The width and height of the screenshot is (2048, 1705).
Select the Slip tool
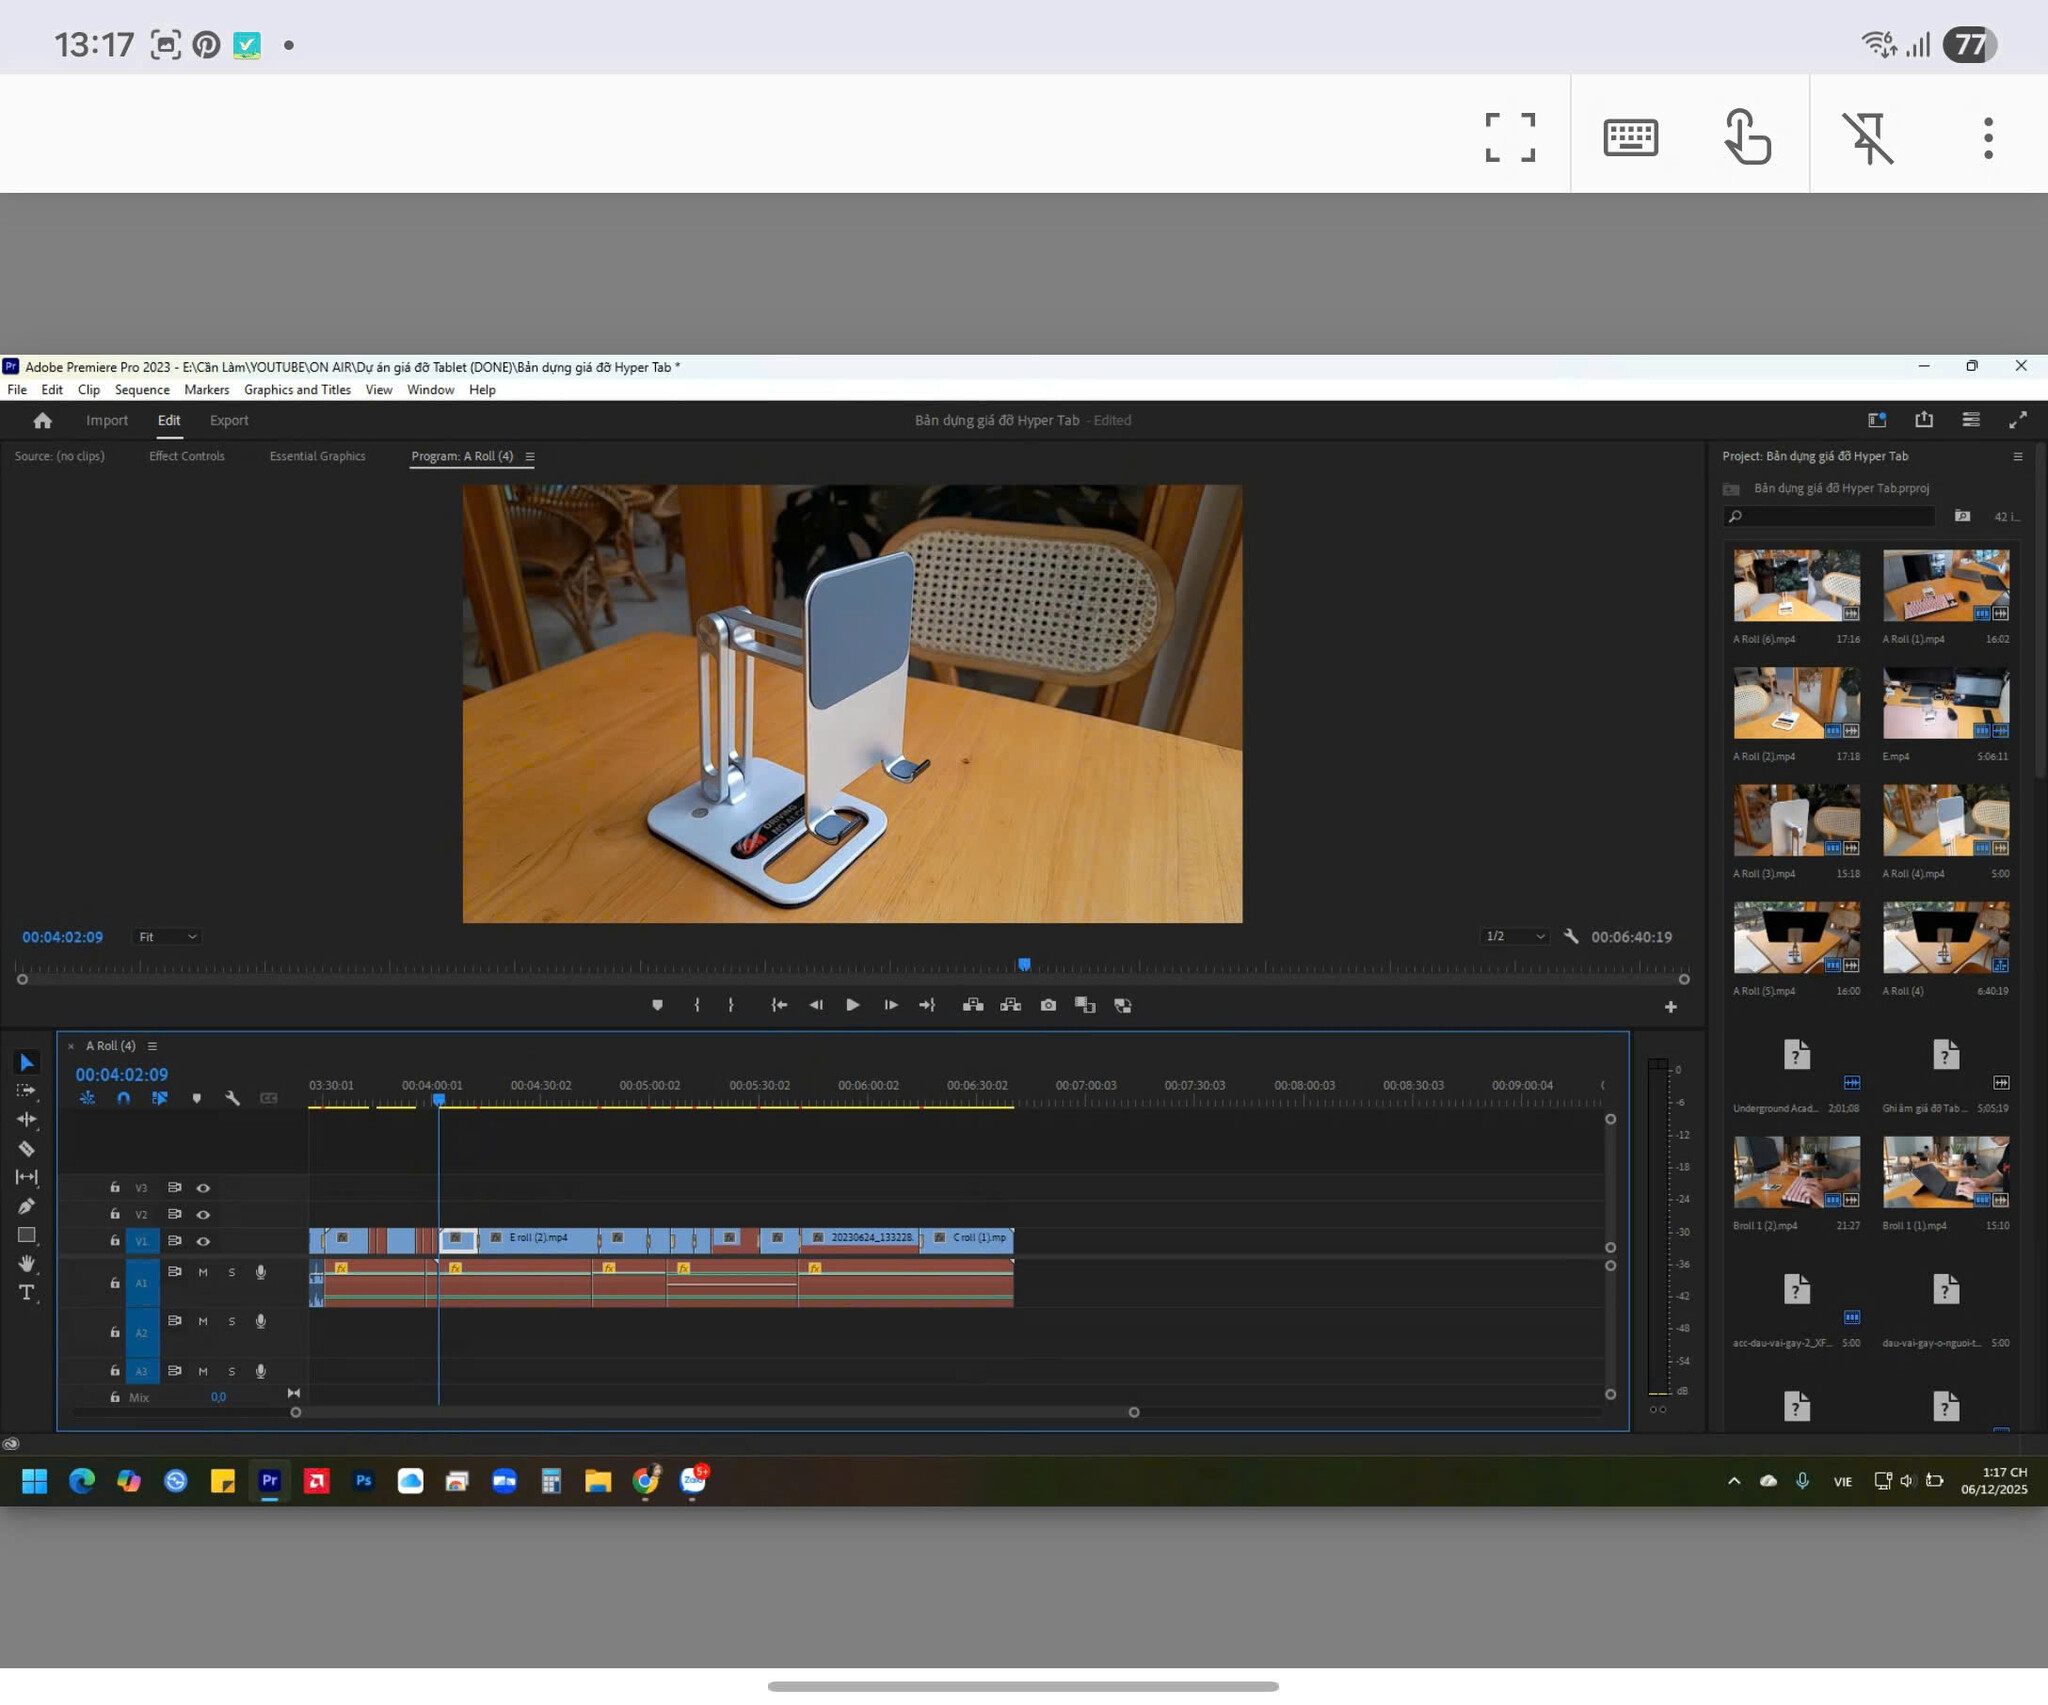pyautogui.click(x=27, y=1178)
